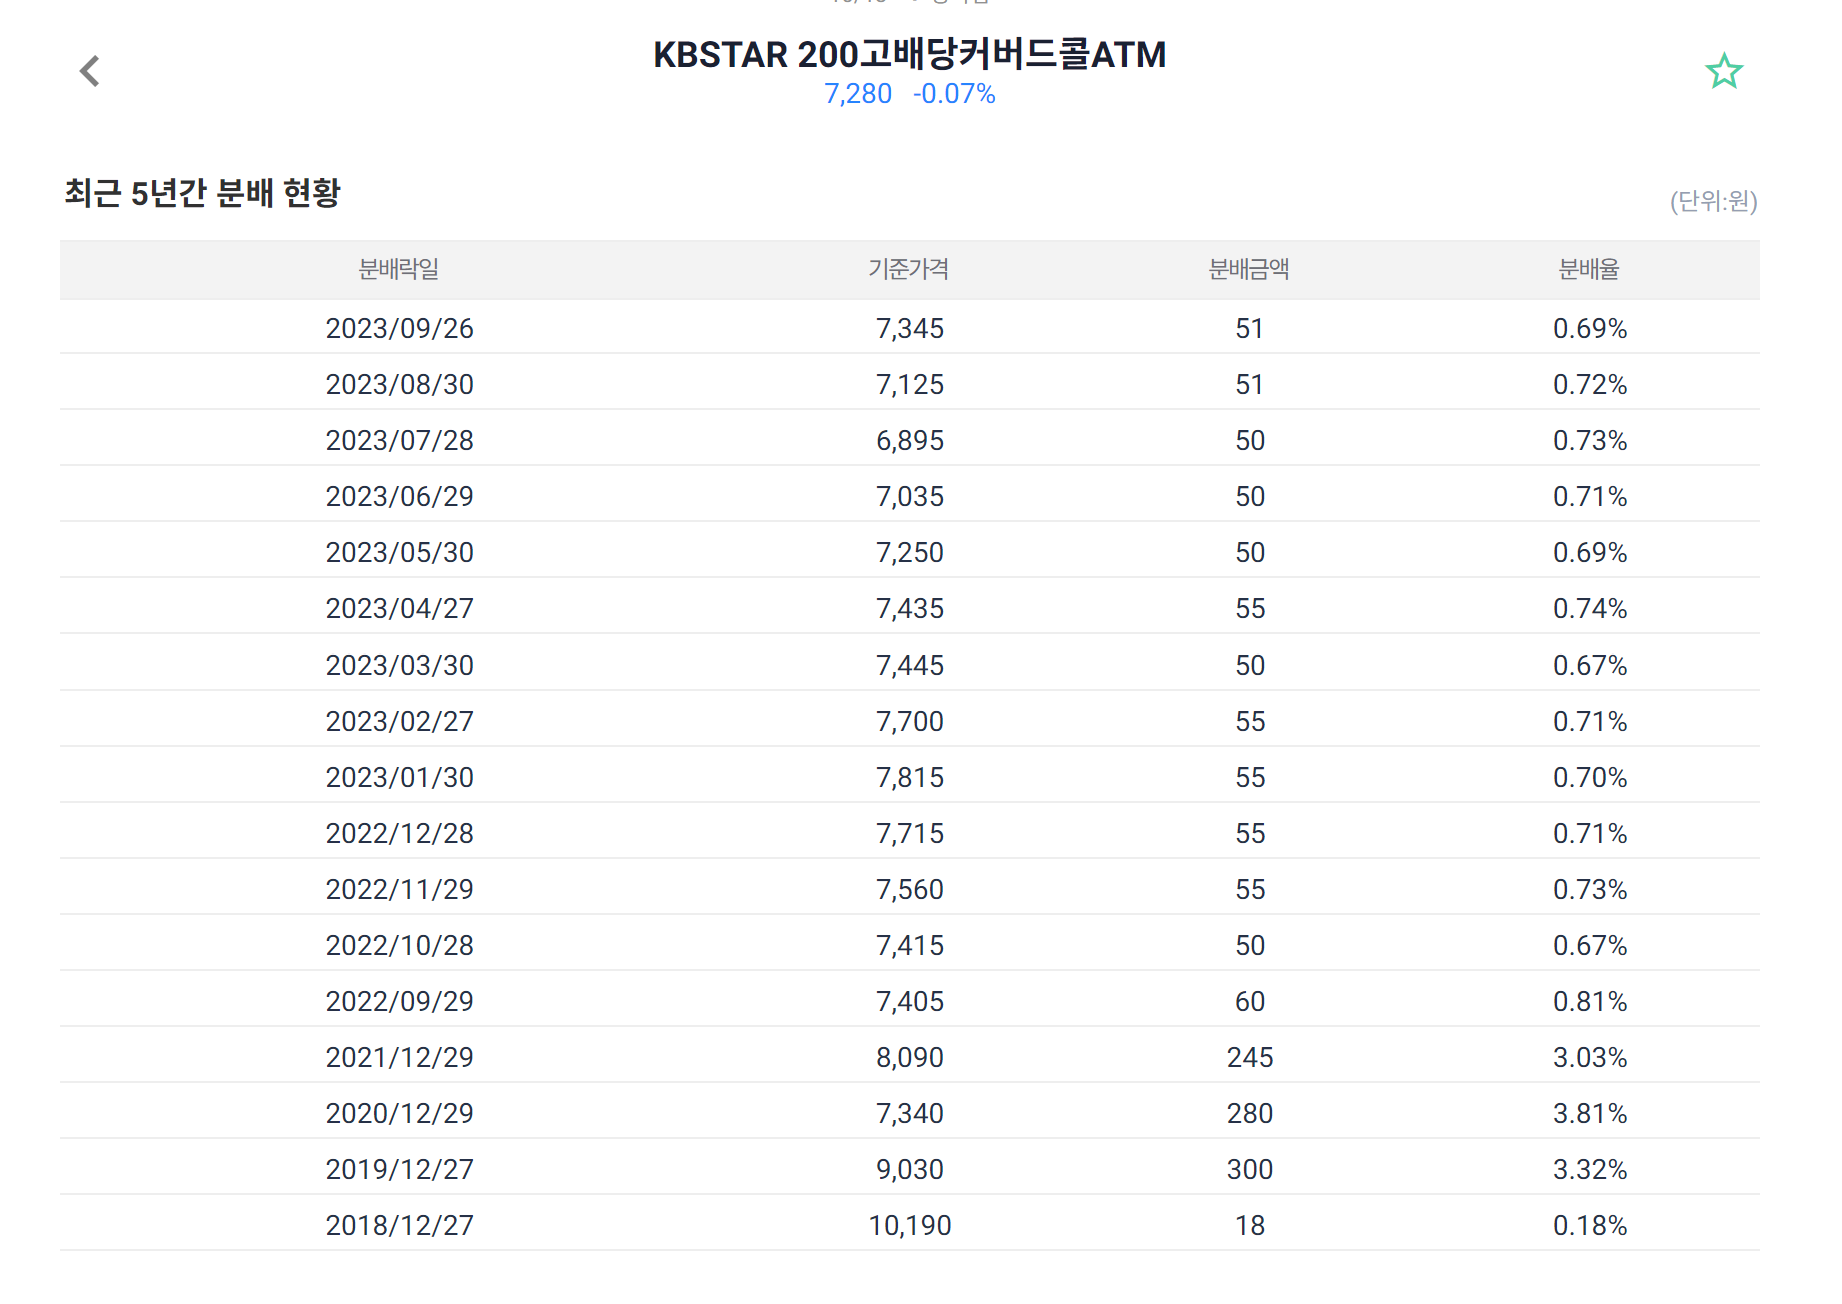
Task: Click the current price 7,280
Action: pyautogui.click(x=858, y=94)
